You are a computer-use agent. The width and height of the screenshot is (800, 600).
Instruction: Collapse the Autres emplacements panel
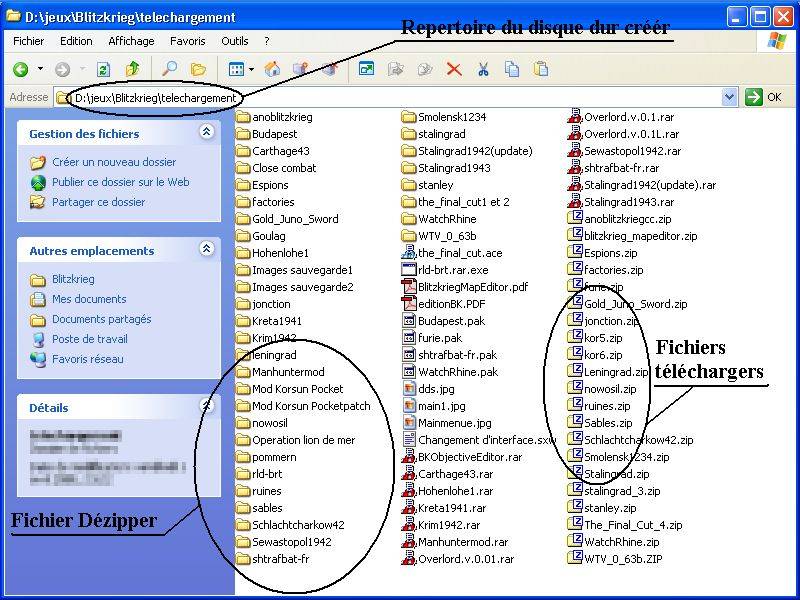point(207,249)
